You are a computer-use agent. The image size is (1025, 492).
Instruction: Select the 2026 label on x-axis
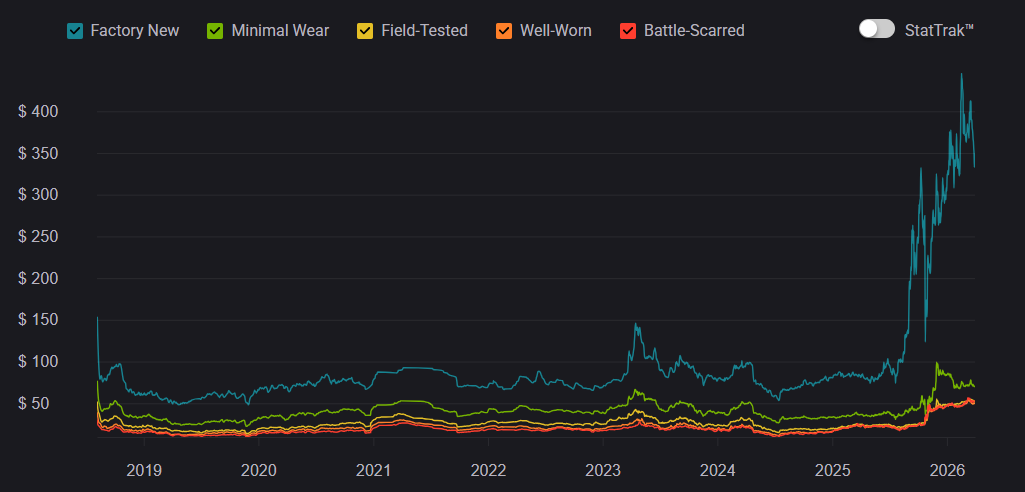(947, 469)
